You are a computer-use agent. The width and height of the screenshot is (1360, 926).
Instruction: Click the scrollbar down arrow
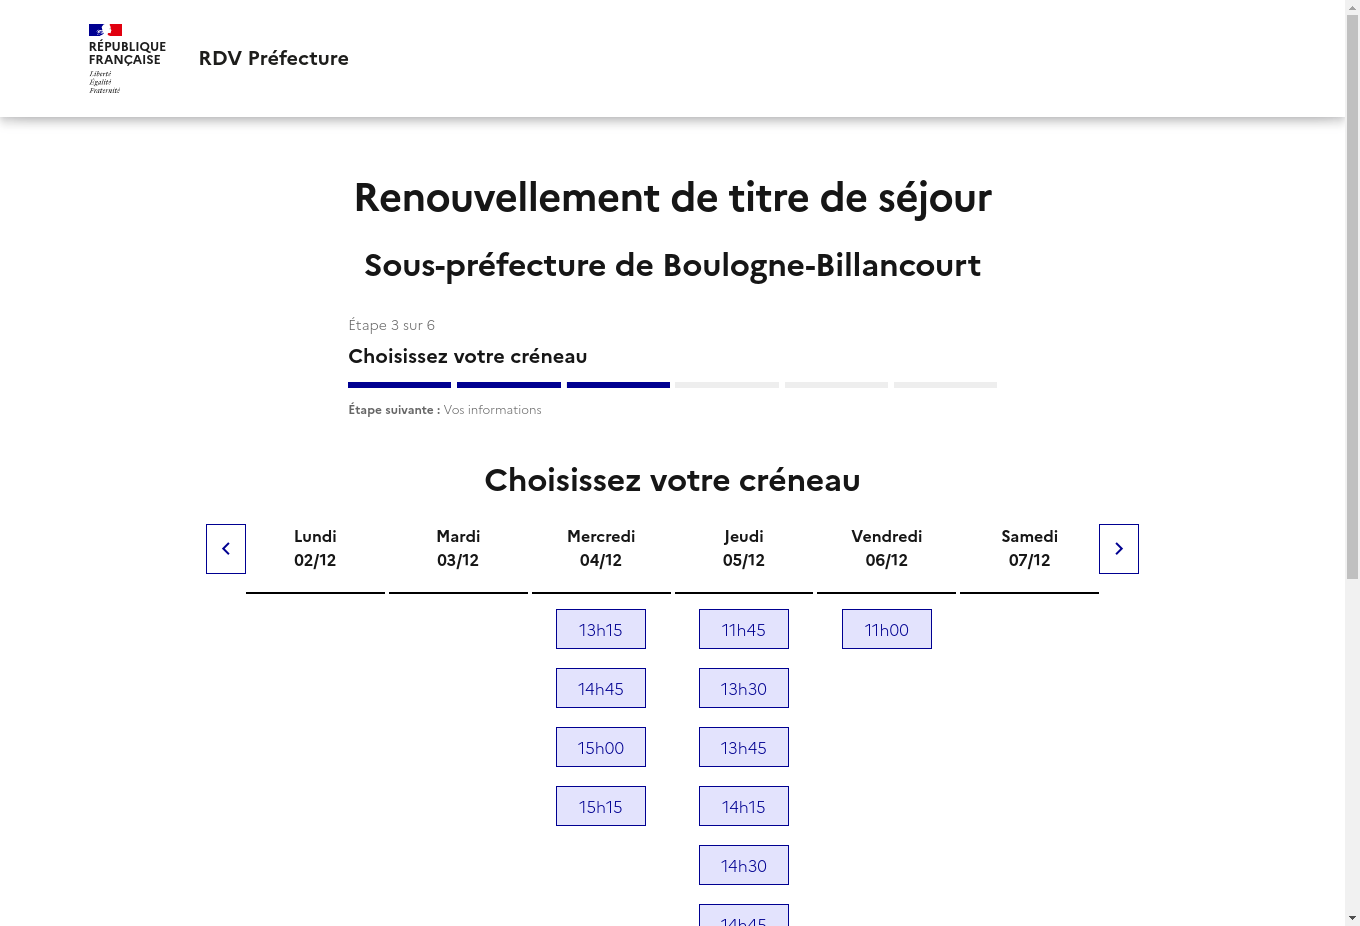[1352, 918]
